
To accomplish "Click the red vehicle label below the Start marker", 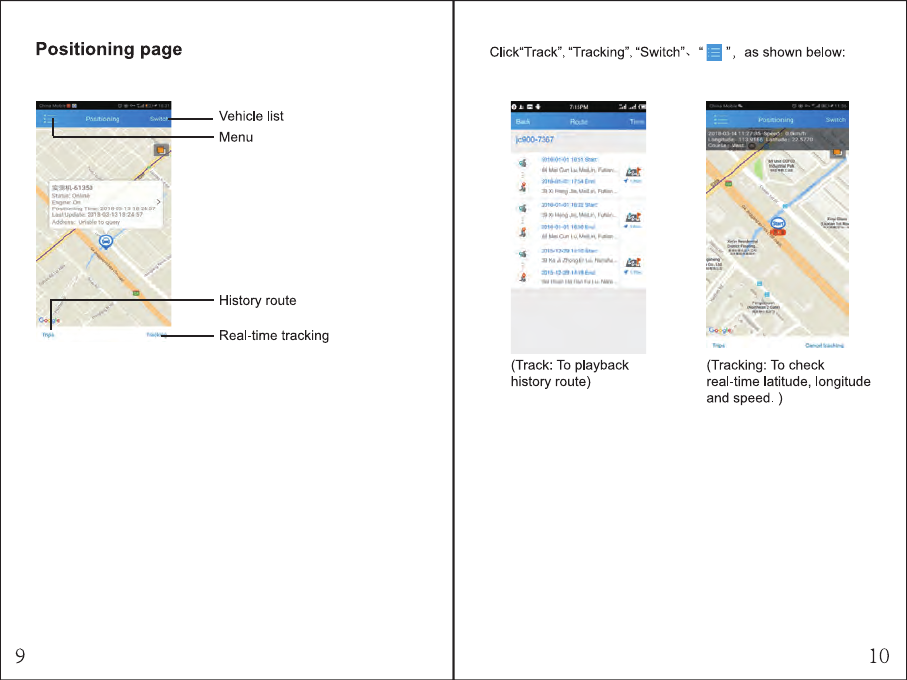I will pos(778,232).
